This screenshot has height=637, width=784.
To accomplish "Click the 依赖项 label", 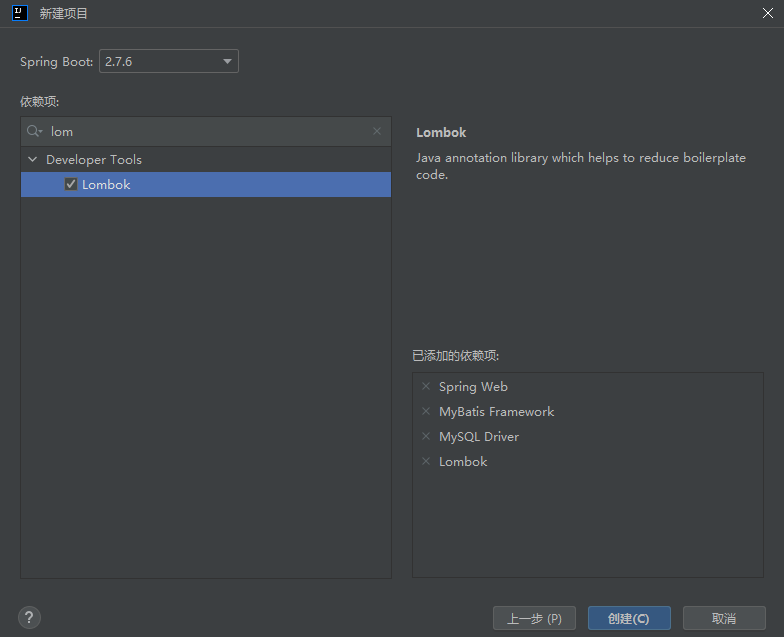I will [40, 102].
